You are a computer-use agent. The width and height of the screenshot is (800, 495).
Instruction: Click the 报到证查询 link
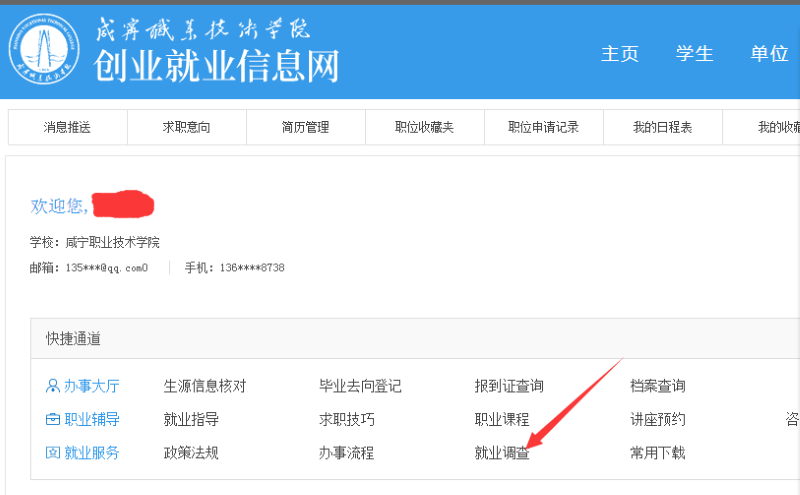509,386
